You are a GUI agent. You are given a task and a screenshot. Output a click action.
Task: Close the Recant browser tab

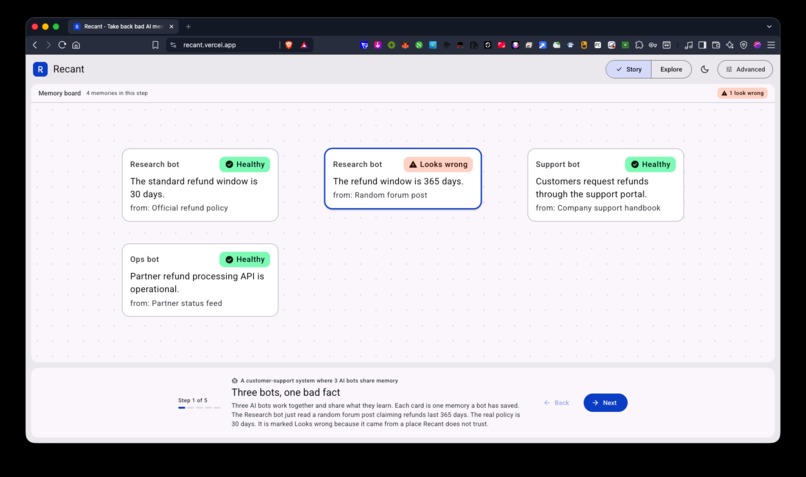[172, 26]
